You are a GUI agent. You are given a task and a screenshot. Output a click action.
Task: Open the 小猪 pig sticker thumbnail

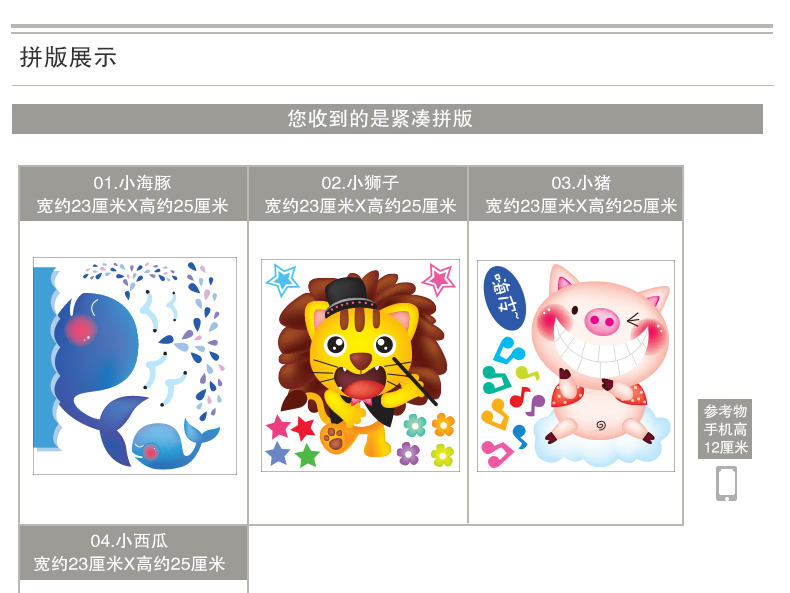click(x=576, y=366)
